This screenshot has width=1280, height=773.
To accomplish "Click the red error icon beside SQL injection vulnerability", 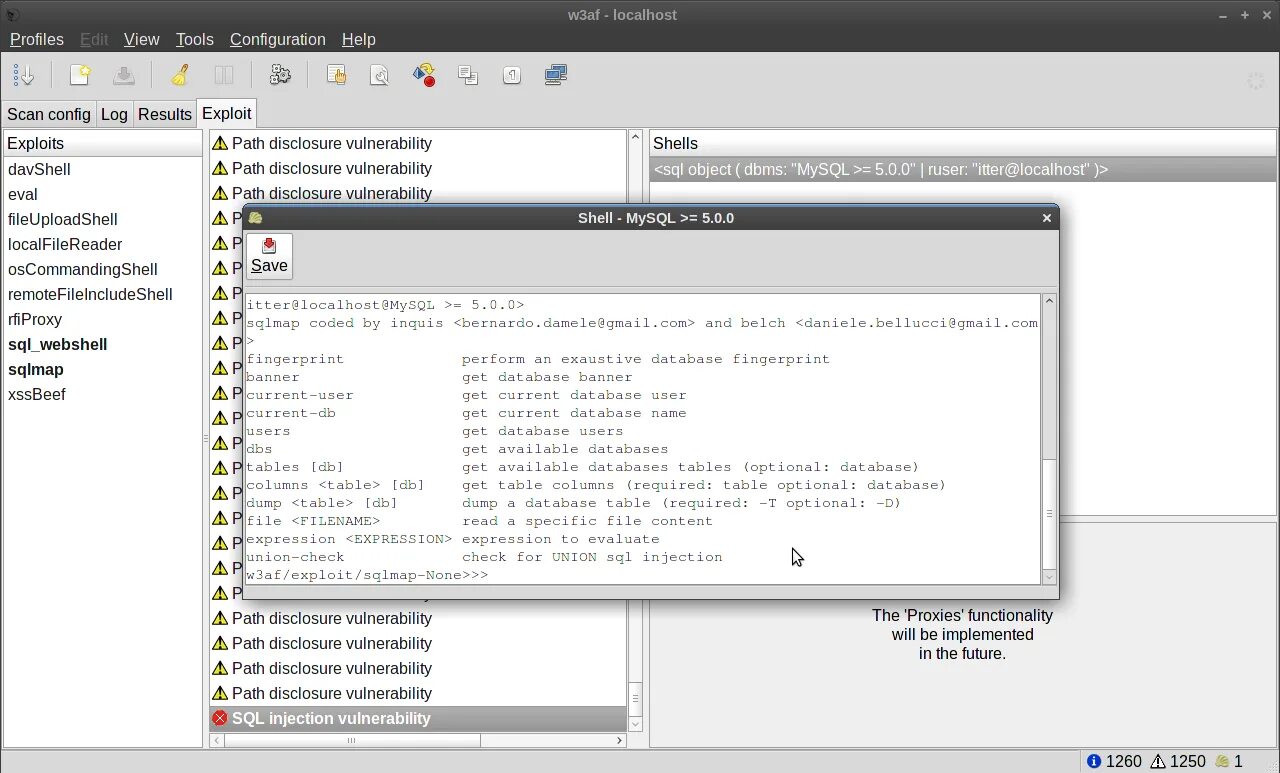I will click(x=220, y=718).
